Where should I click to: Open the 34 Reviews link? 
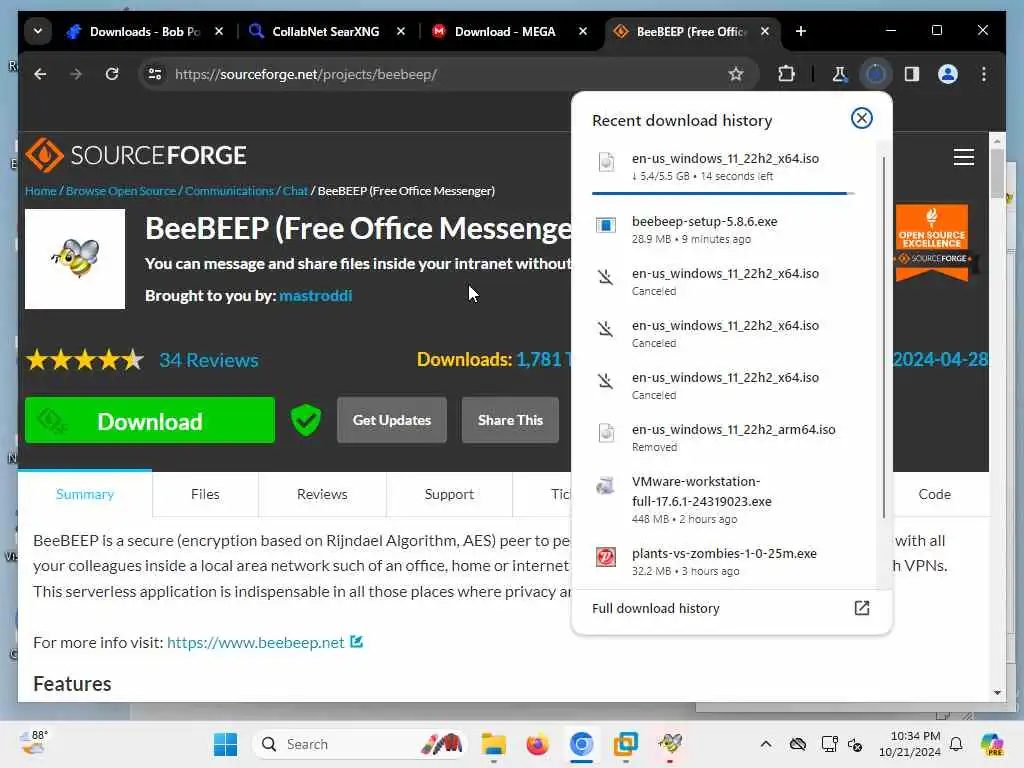(209, 360)
